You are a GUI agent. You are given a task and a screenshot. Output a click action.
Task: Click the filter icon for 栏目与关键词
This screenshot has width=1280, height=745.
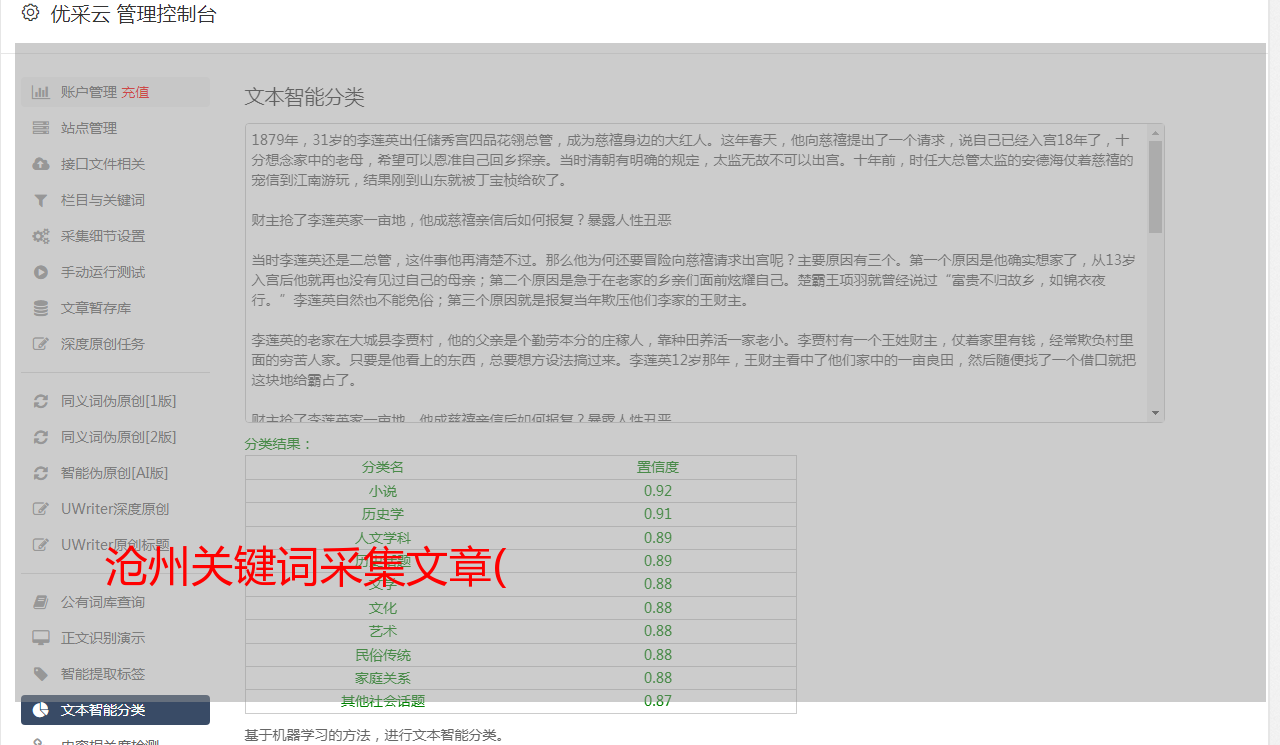pyautogui.click(x=41, y=200)
